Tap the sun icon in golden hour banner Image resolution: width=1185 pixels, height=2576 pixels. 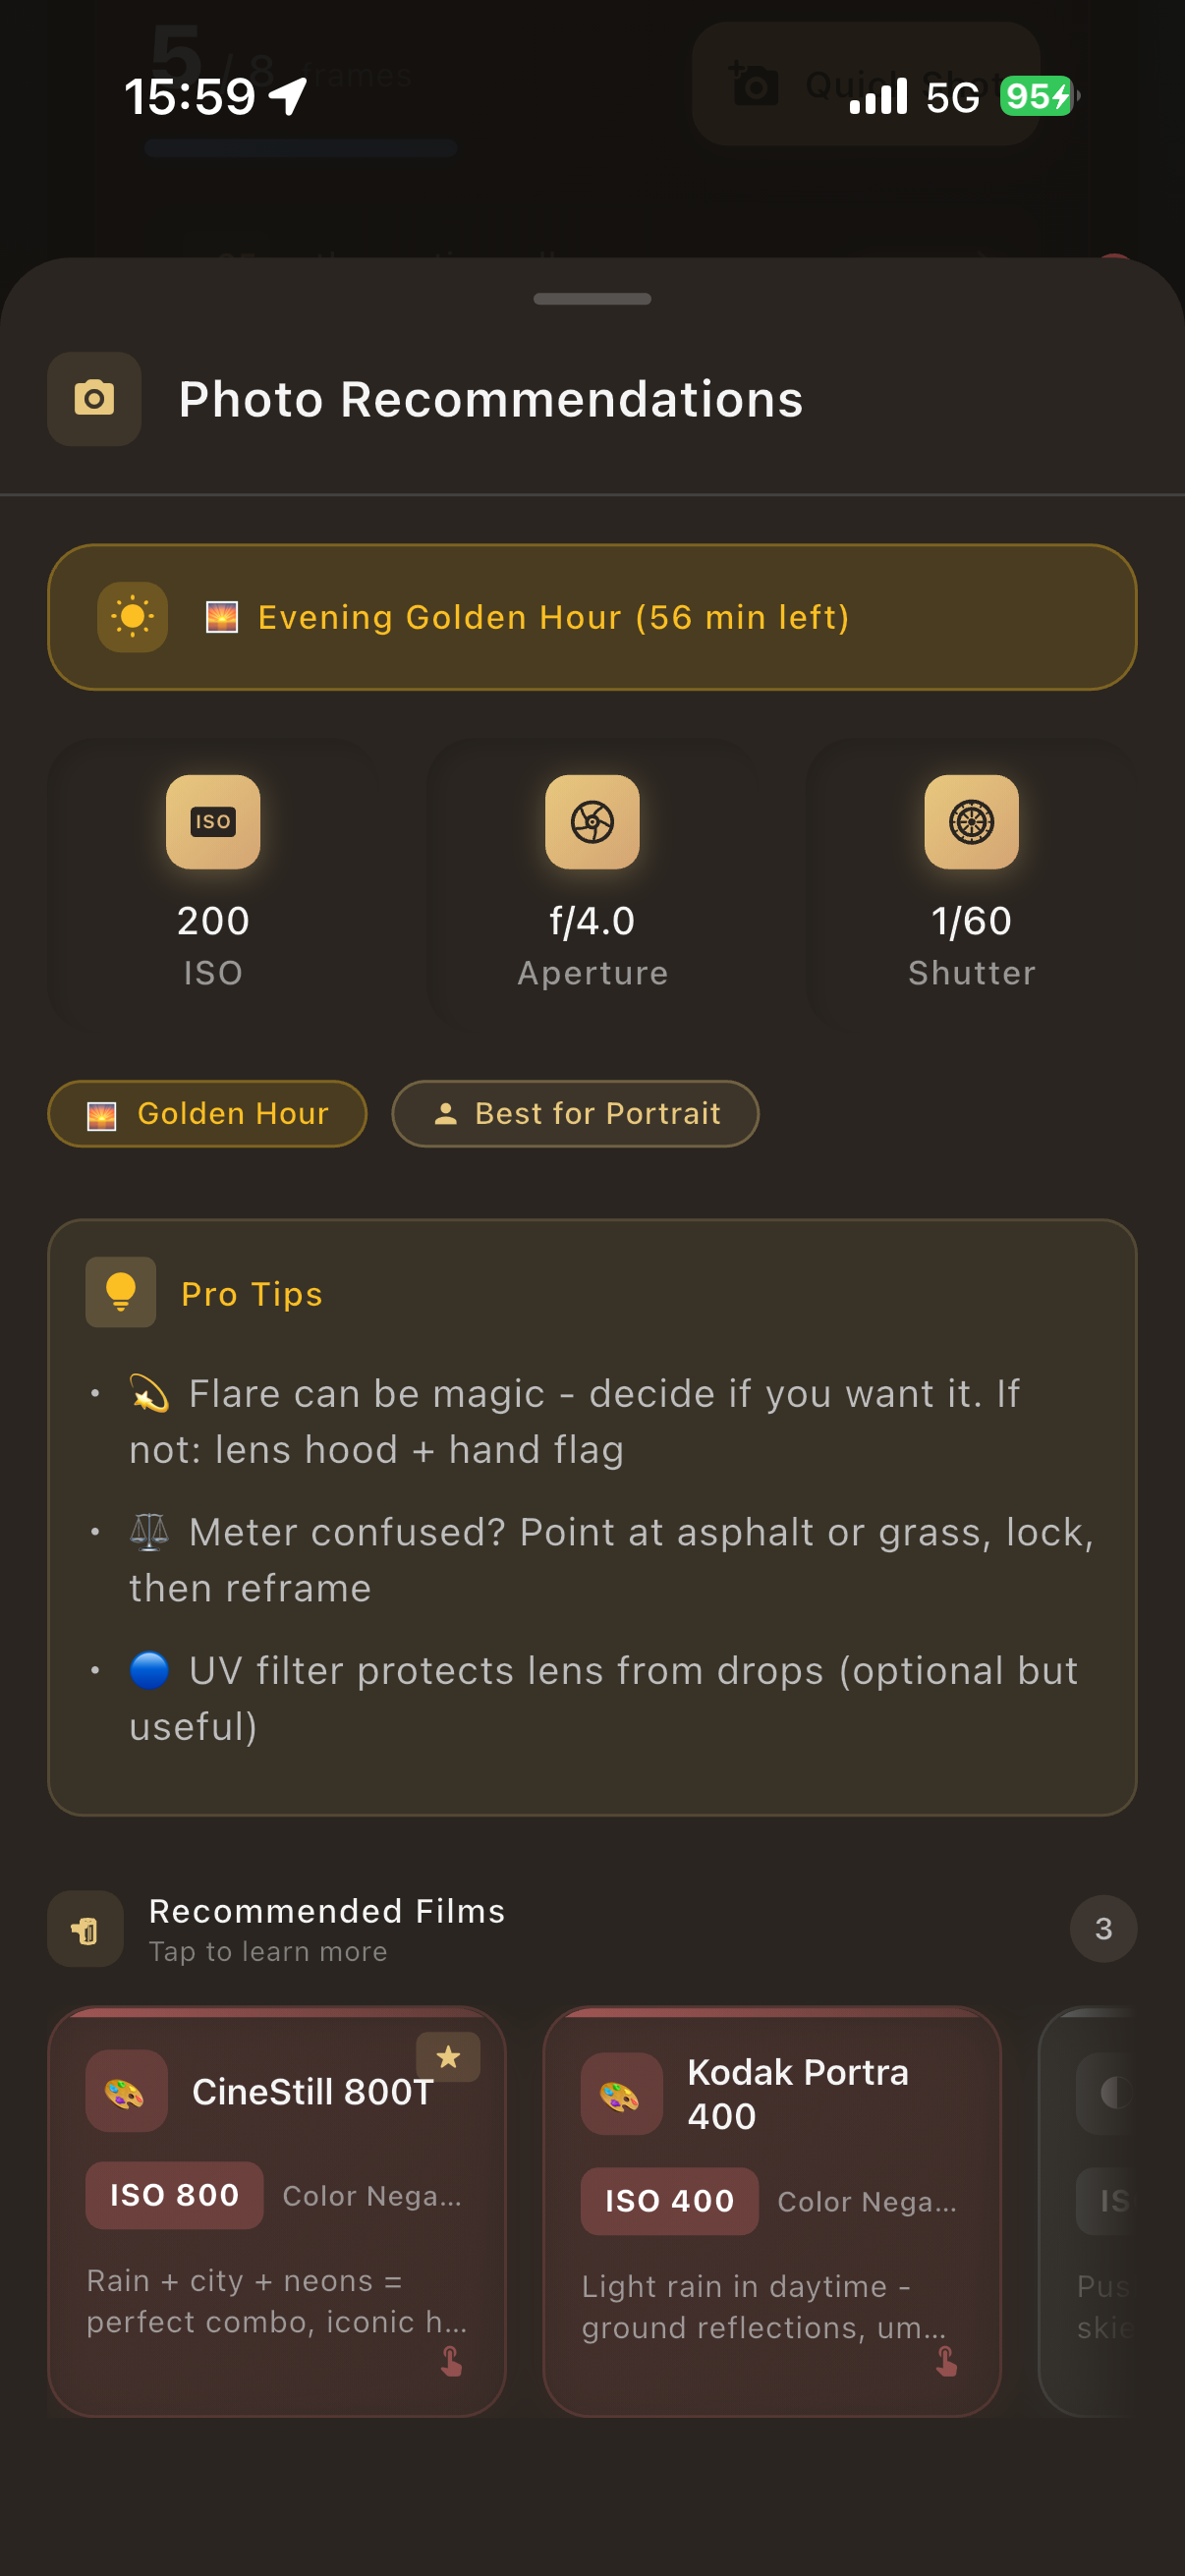[x=132, y=617]
